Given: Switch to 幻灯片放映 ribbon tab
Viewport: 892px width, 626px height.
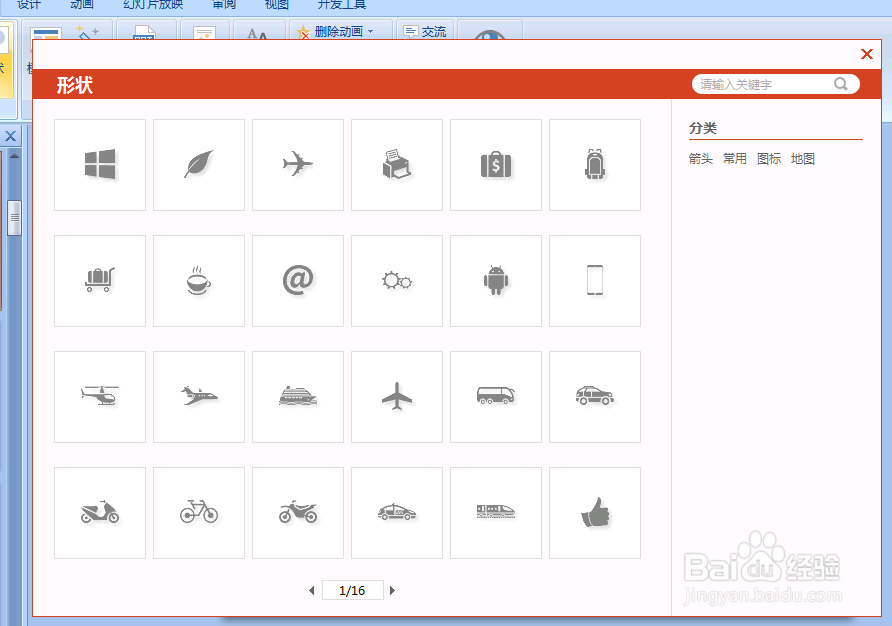Looking at the screenshot, I should (x=153, y=5).
